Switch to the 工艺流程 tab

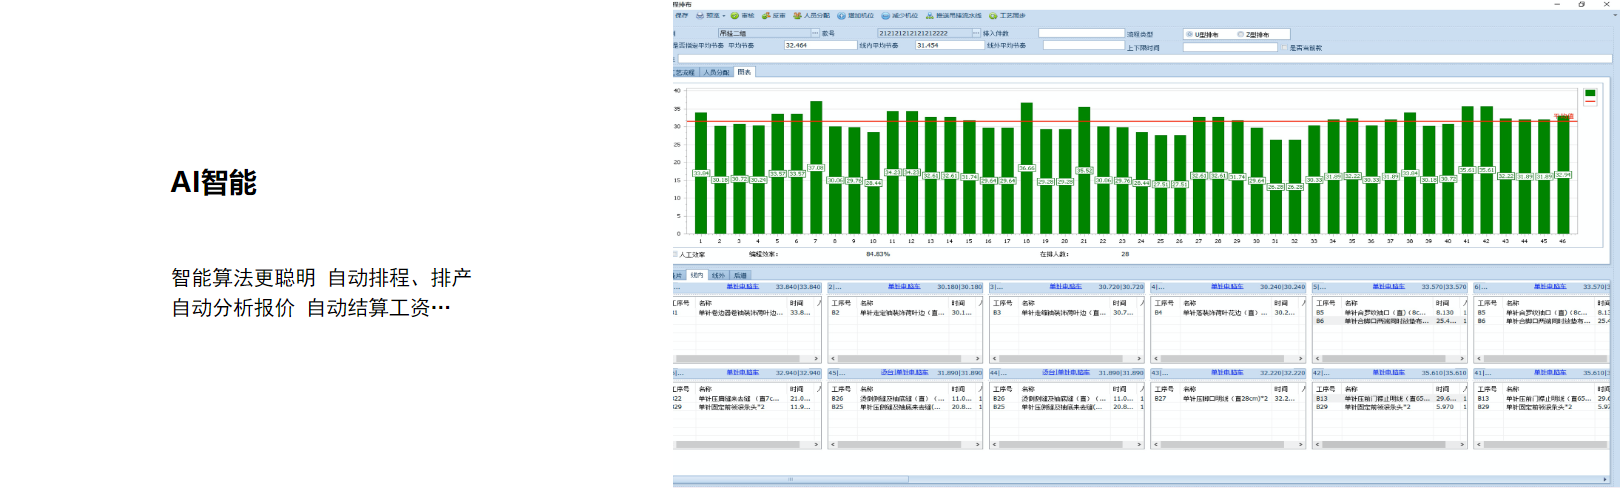point(685,72)
